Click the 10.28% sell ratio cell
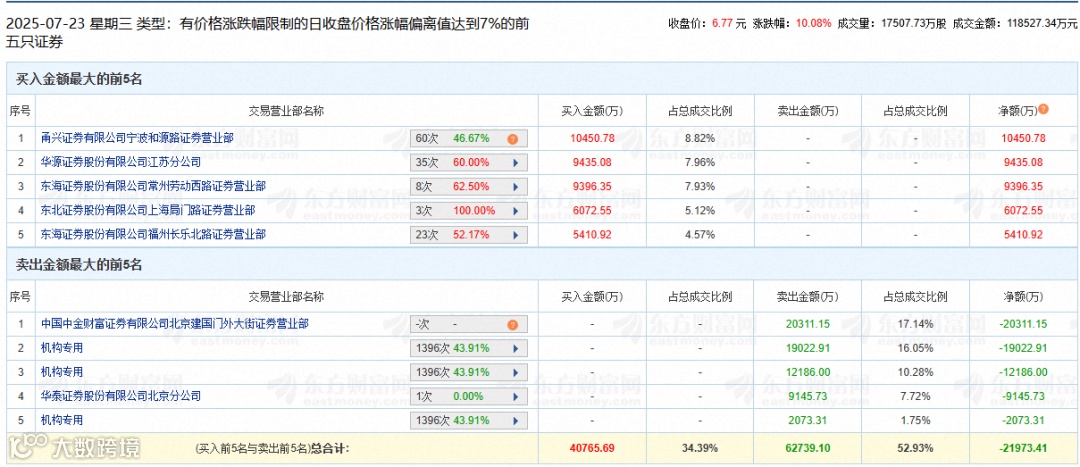The width and height of the screenshot is (1080, 467). 915,372
